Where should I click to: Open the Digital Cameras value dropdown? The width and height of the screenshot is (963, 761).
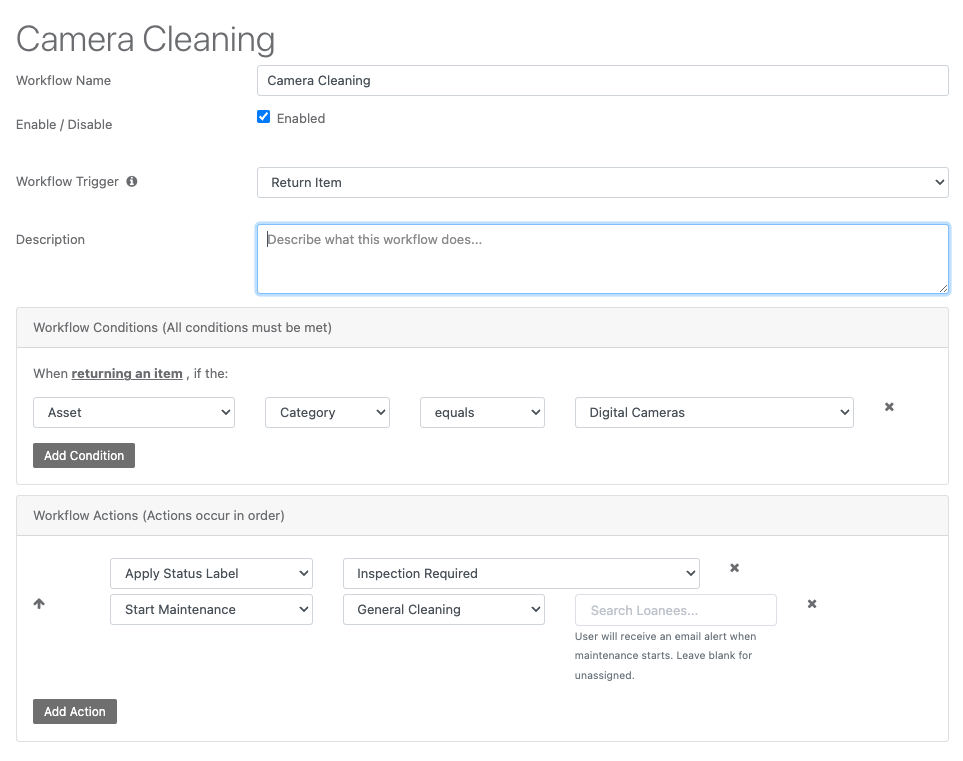pos(713,412)
